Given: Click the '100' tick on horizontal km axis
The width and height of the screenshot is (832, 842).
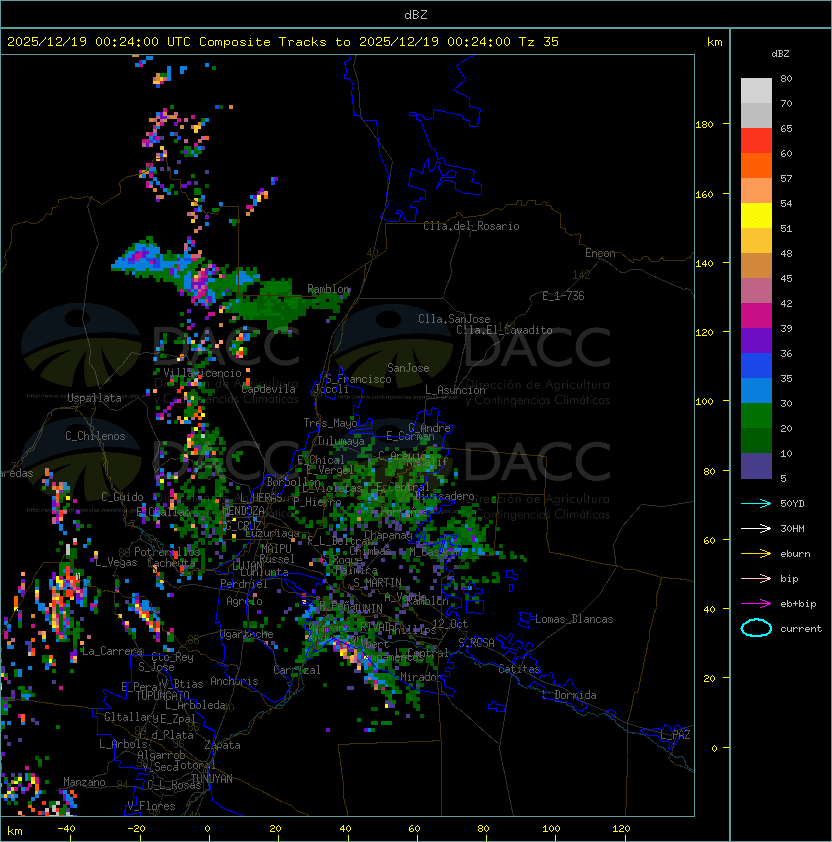Looking at the screenshot, I should point(551,829).
